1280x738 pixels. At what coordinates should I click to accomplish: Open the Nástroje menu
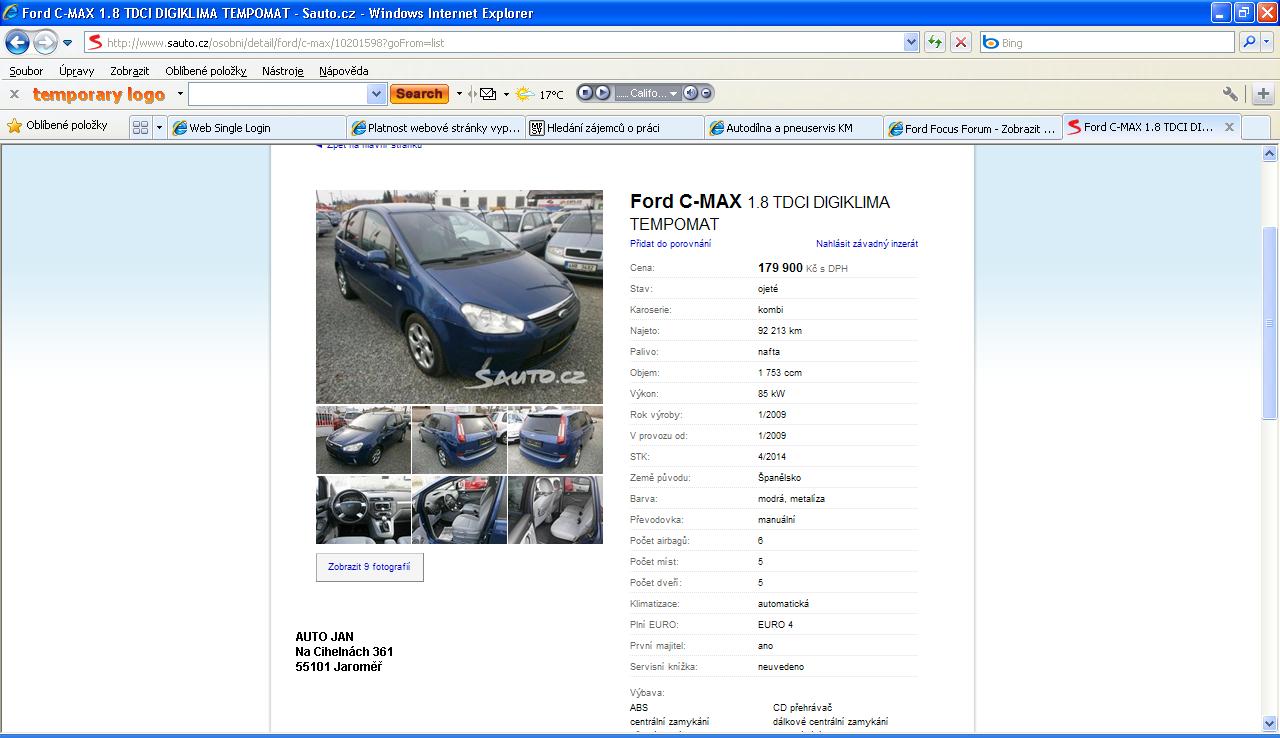[282, 71]
